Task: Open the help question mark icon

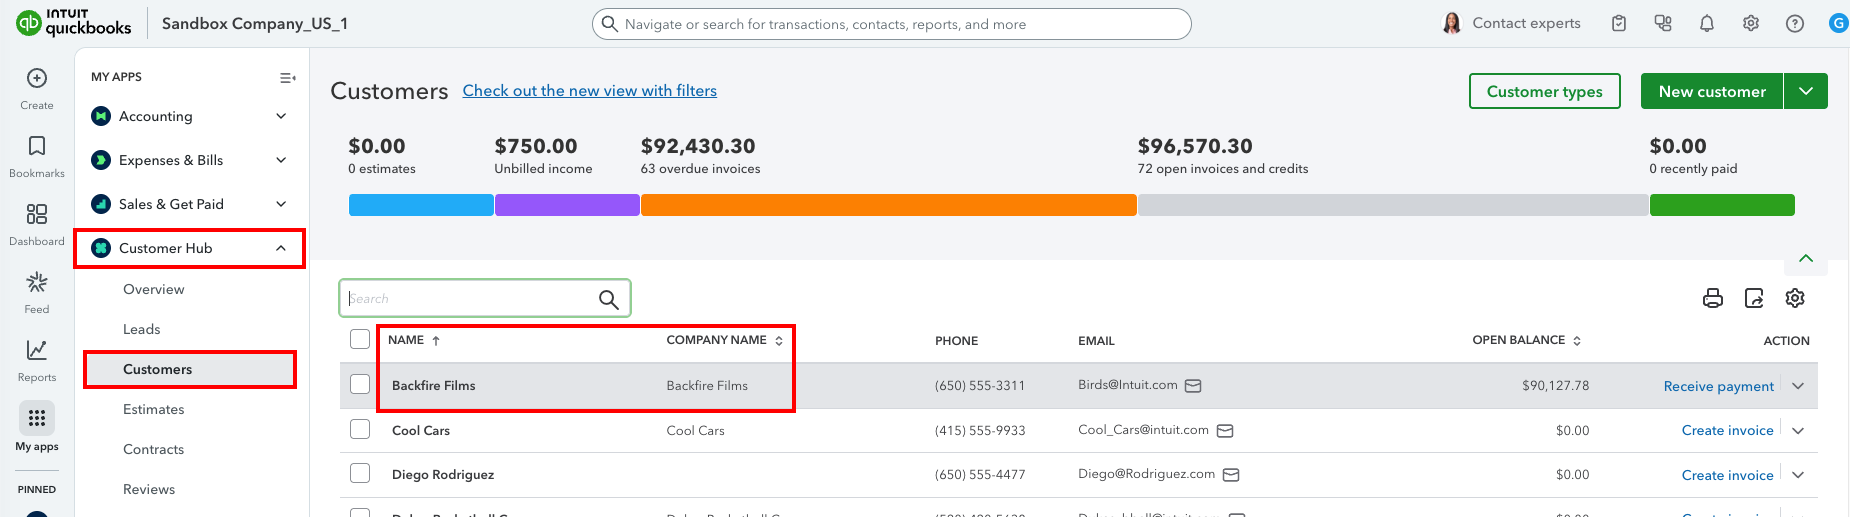Action: 1795,23
